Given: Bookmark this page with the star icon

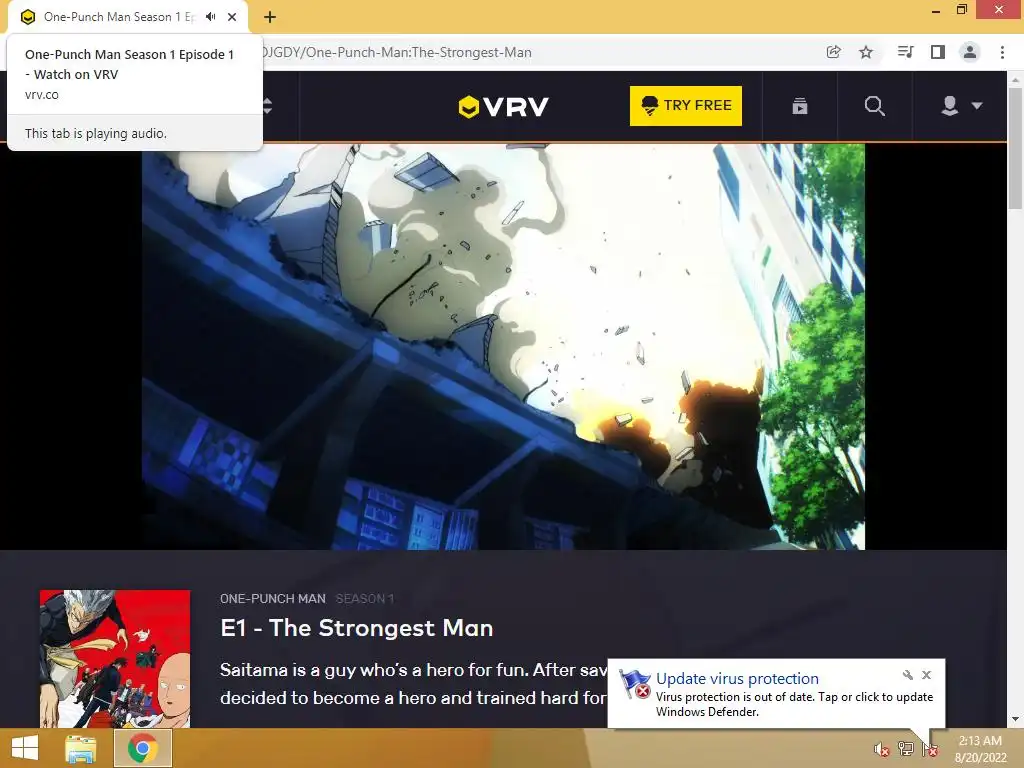Looking at the screenshot, I should (x=866, y=52).
